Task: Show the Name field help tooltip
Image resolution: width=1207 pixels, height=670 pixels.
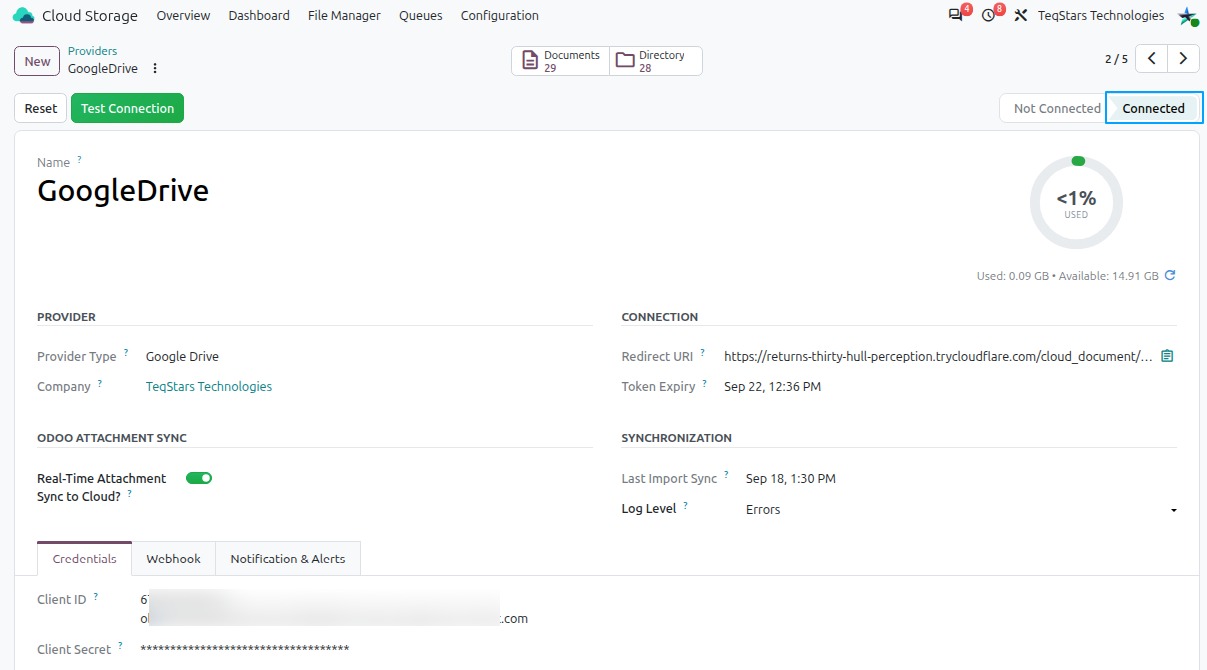Action: pyautogui.click(x=80, y=159)
